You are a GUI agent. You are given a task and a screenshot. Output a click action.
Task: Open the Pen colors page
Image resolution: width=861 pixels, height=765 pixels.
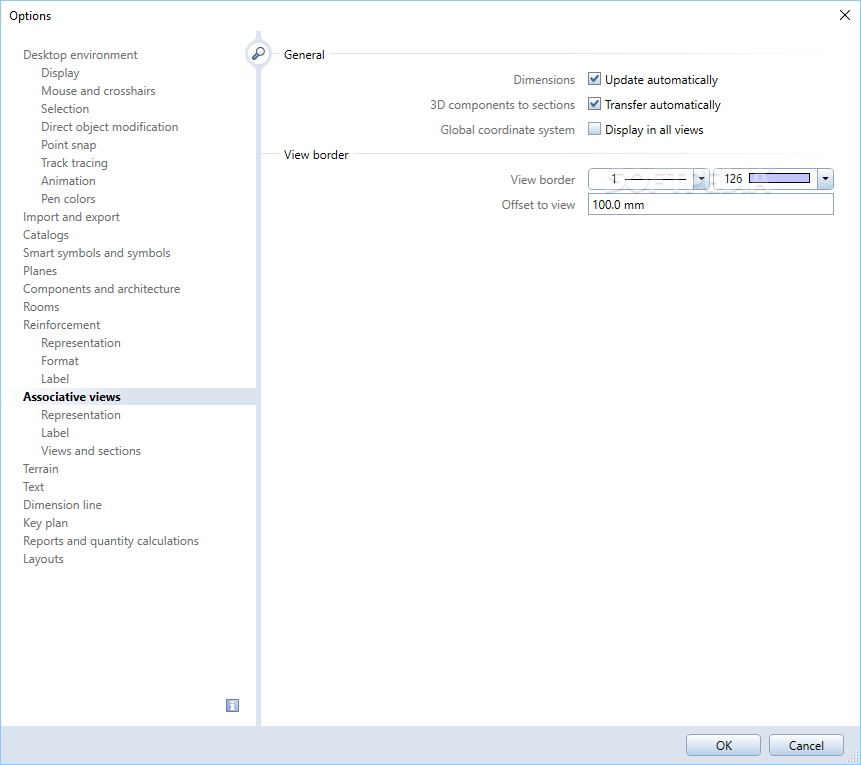pyautogui.click(x=68, y=199)
